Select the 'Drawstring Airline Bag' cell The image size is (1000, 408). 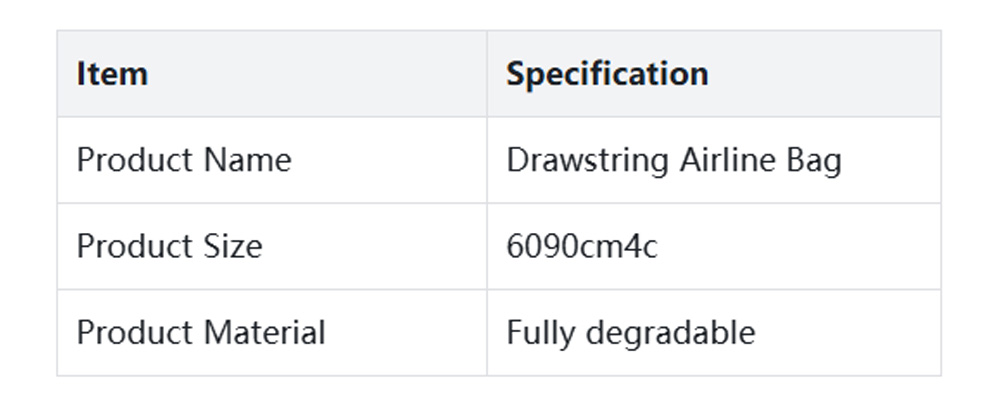tap(674, 160)
